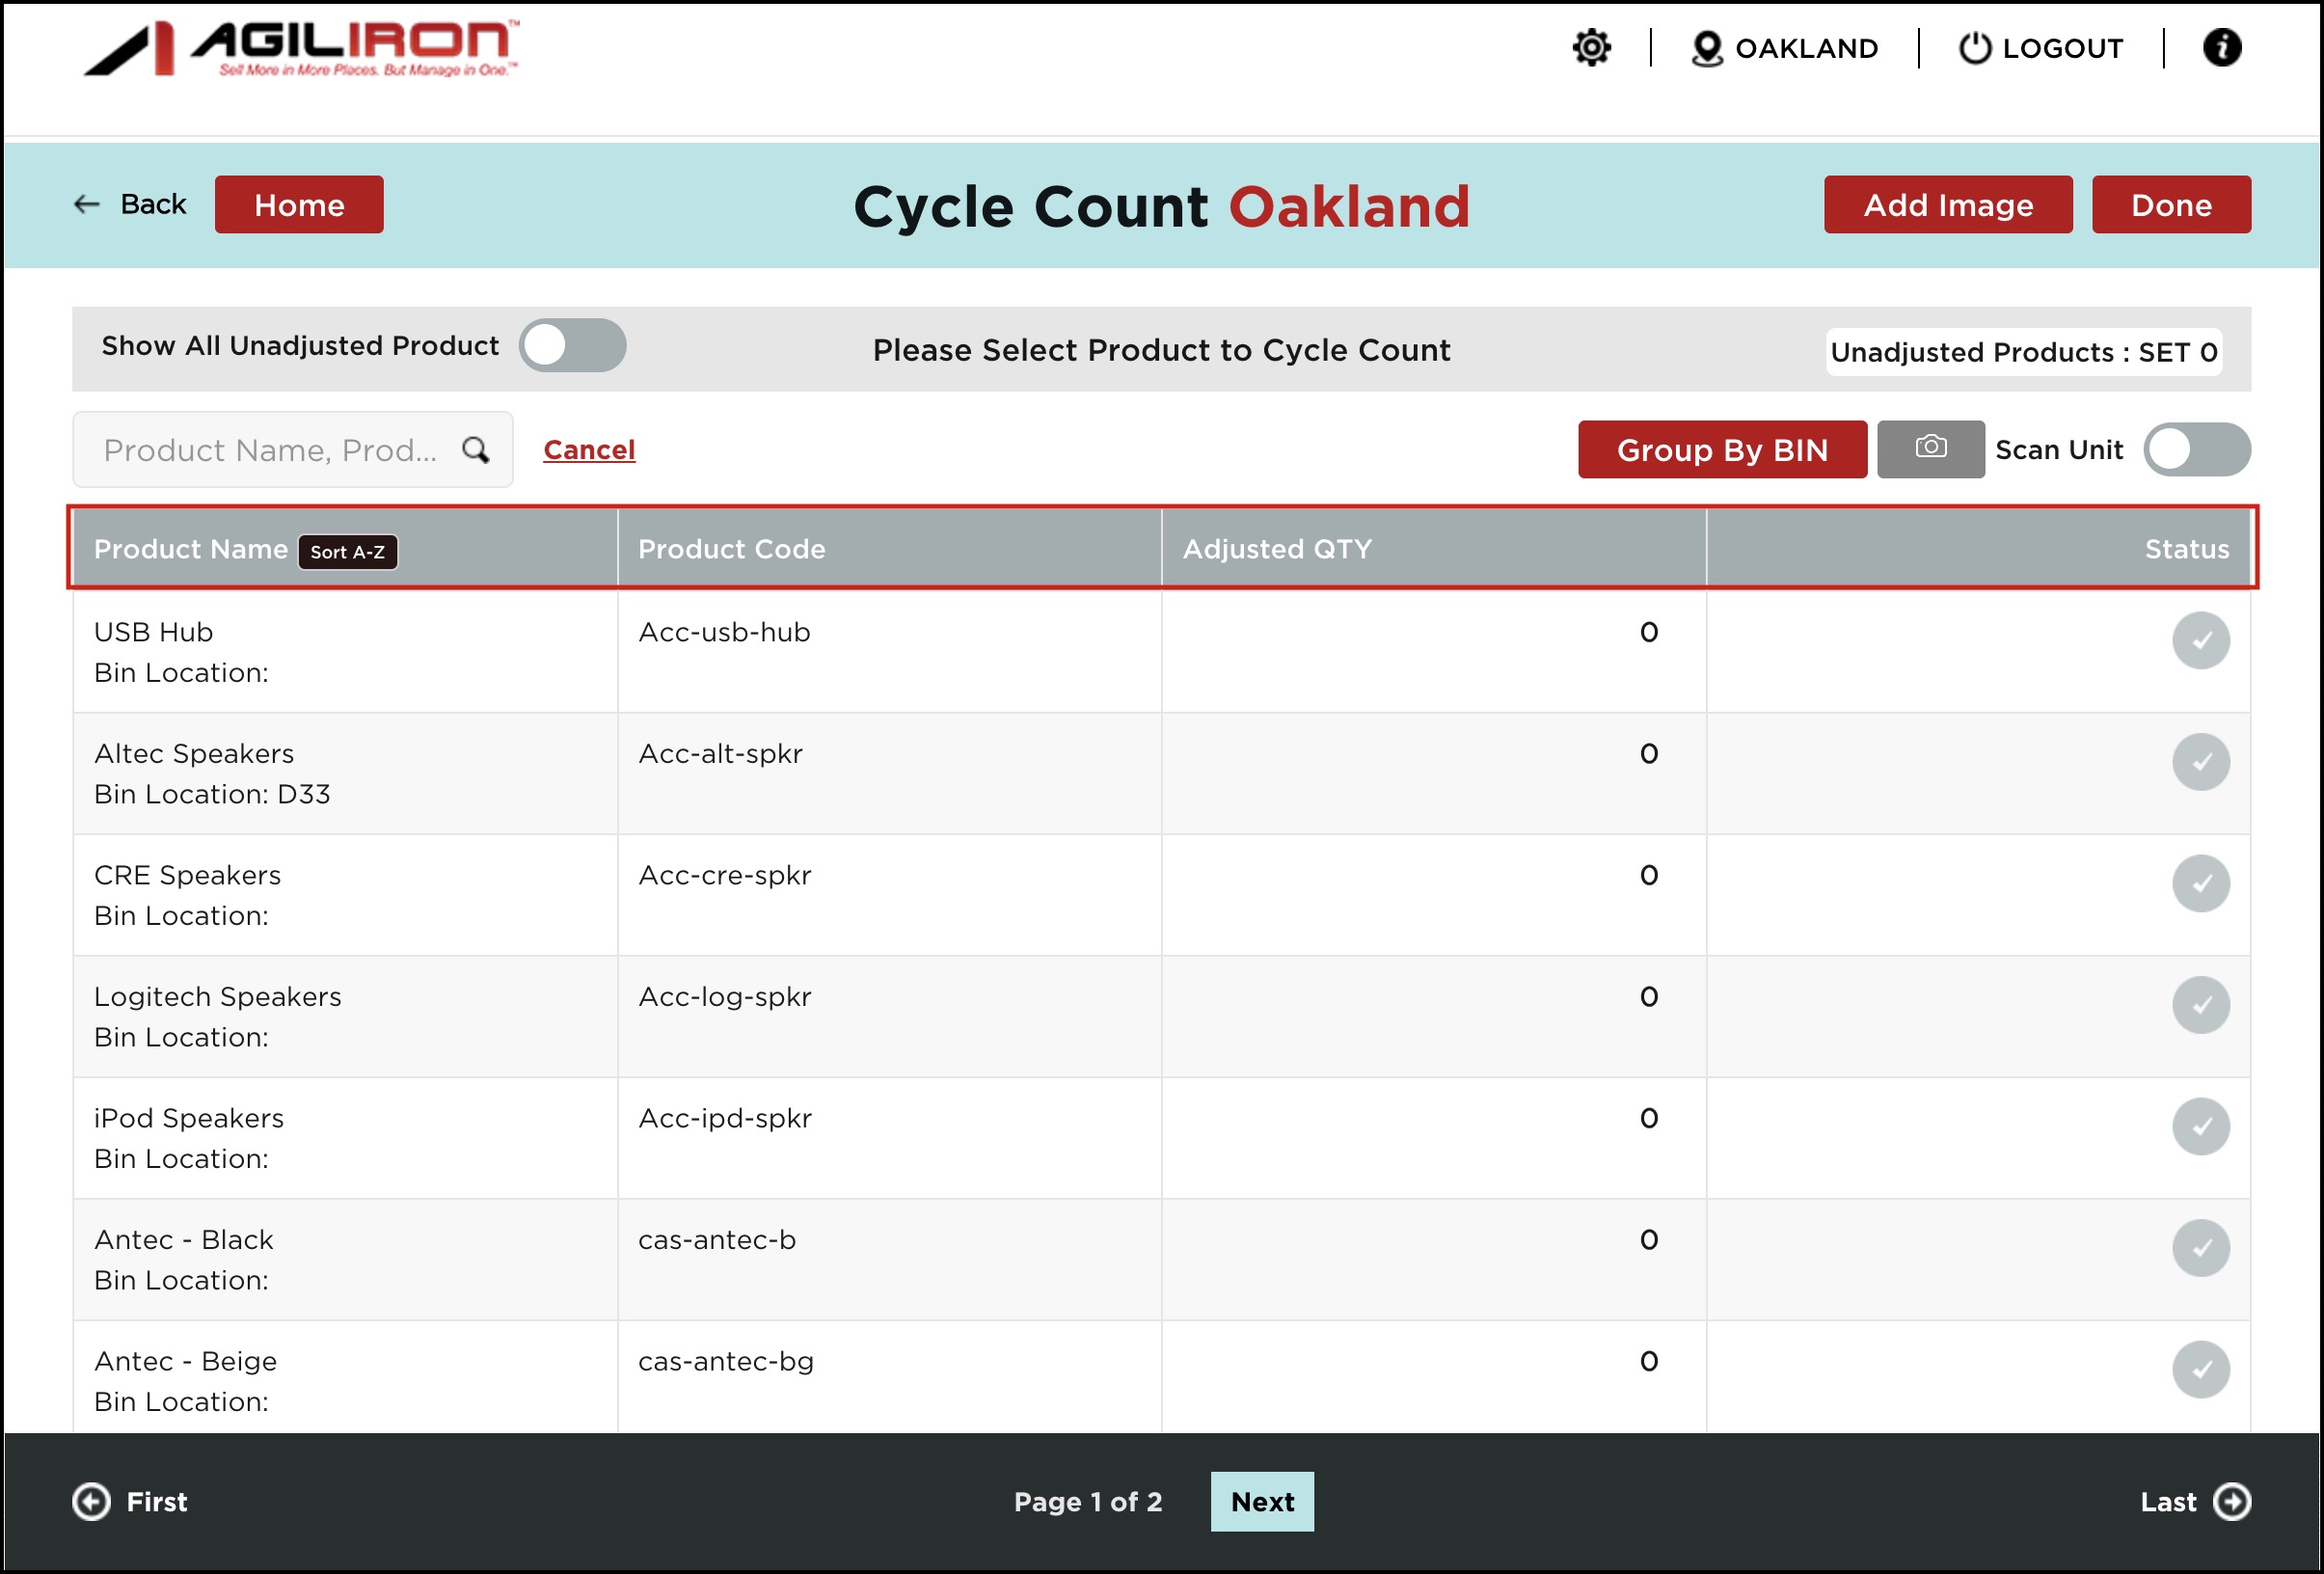
Task: Click the Next page button
Action: 1262,1501
